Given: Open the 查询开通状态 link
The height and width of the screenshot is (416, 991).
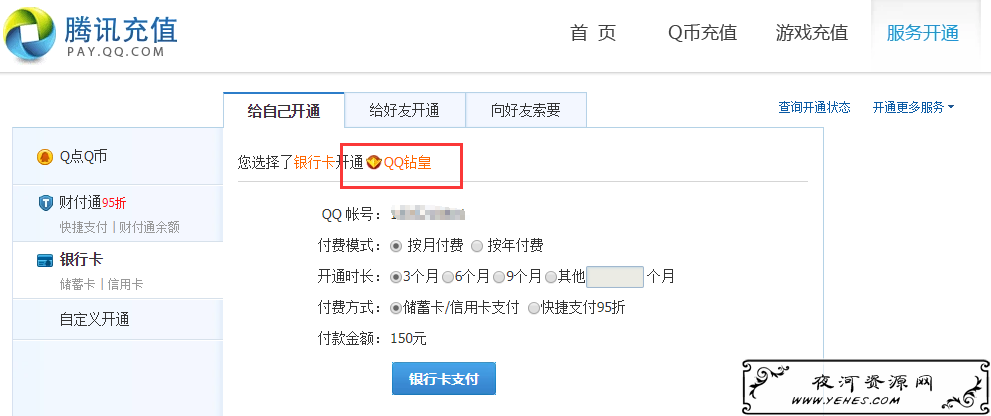Looking at the screenshot, I should pos(814,107).
